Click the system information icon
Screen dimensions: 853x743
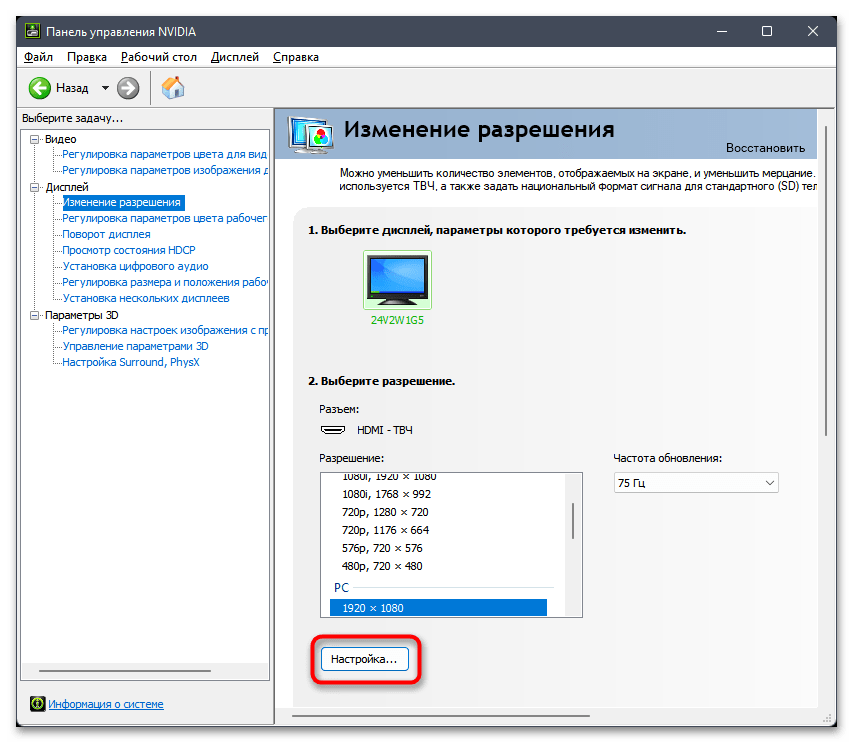pos(37,704)
